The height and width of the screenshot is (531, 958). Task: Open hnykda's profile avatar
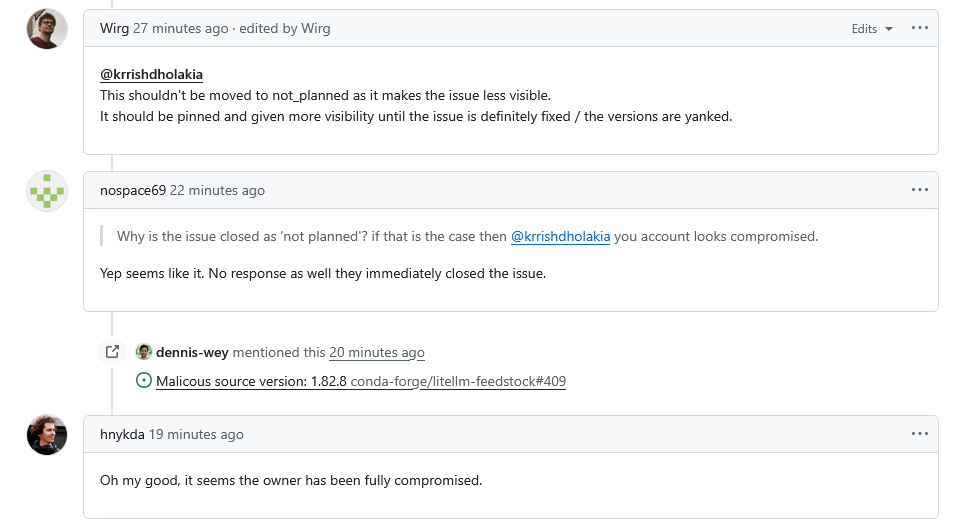47,435
